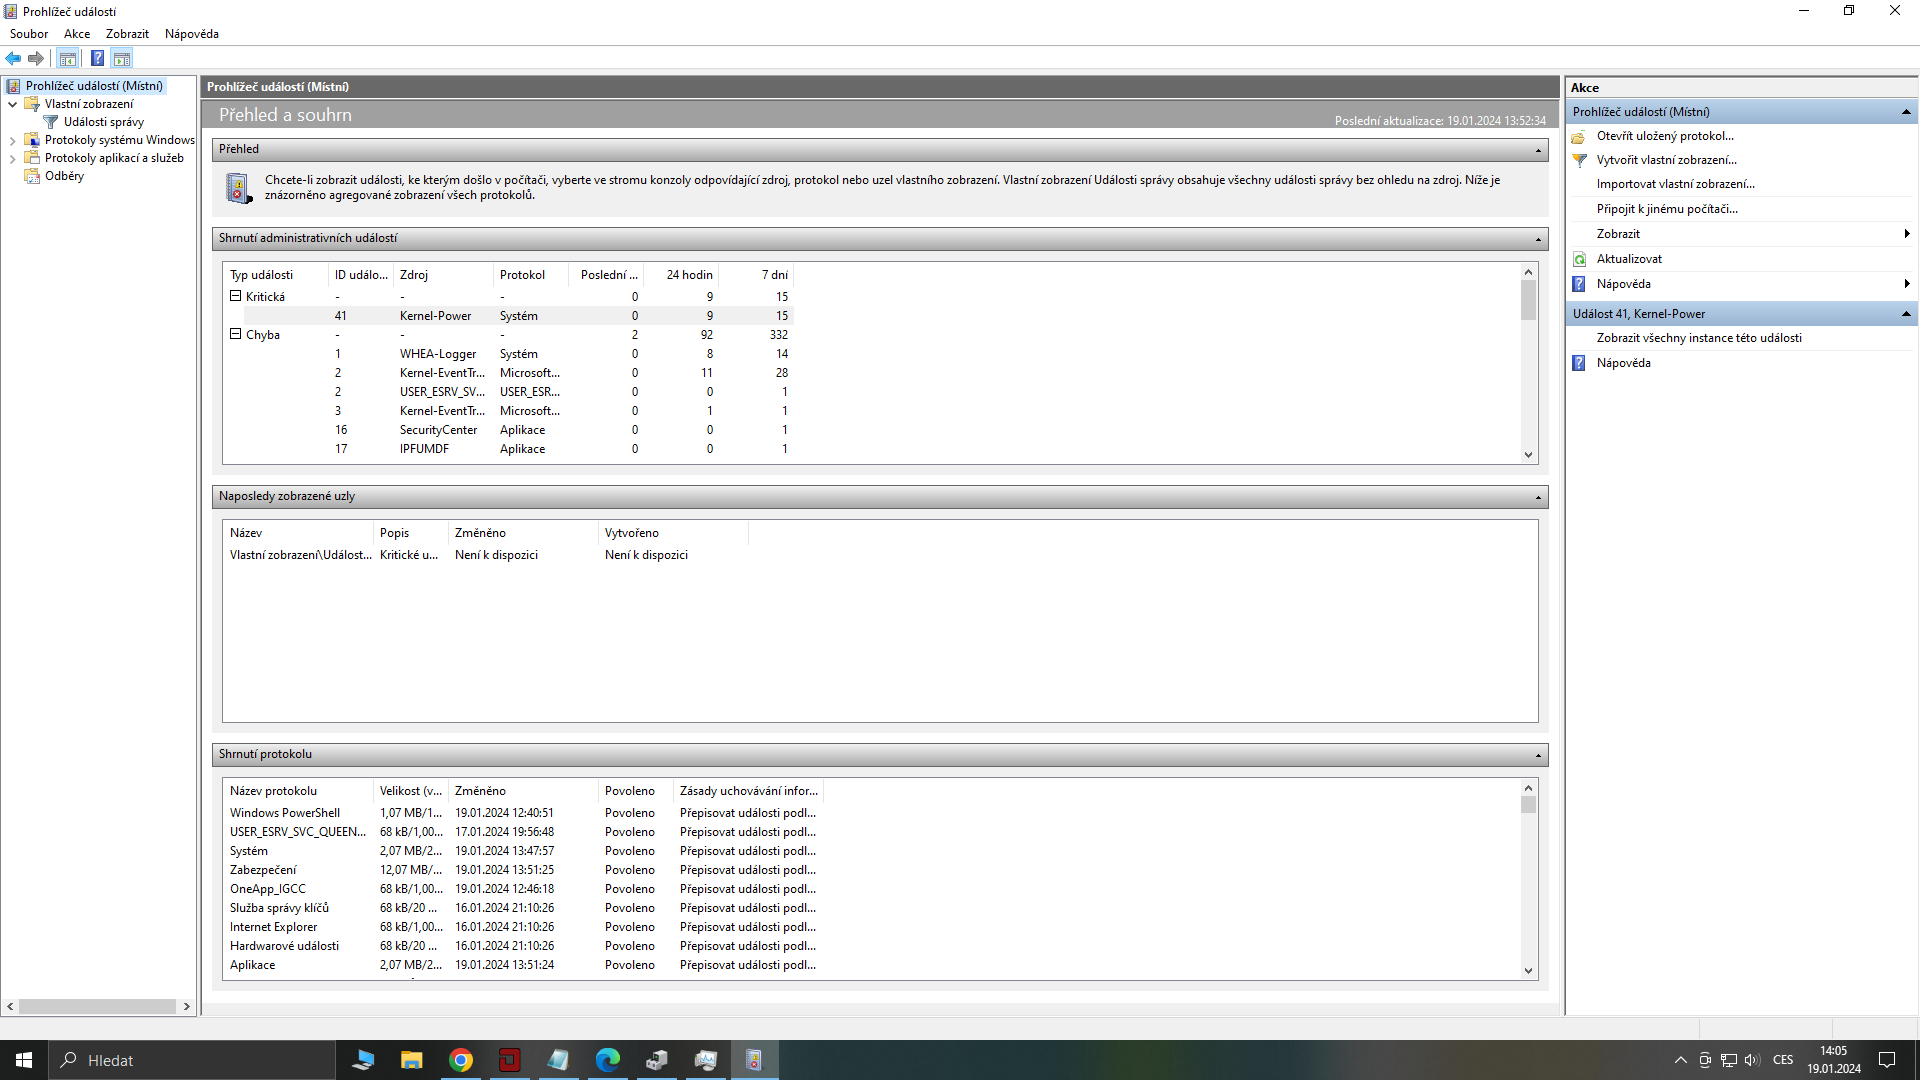Click the horizontal scrollbar in the tree pane
Screen dimensions: 1920x1080
pyautogui.click(x=97, y=1006)
